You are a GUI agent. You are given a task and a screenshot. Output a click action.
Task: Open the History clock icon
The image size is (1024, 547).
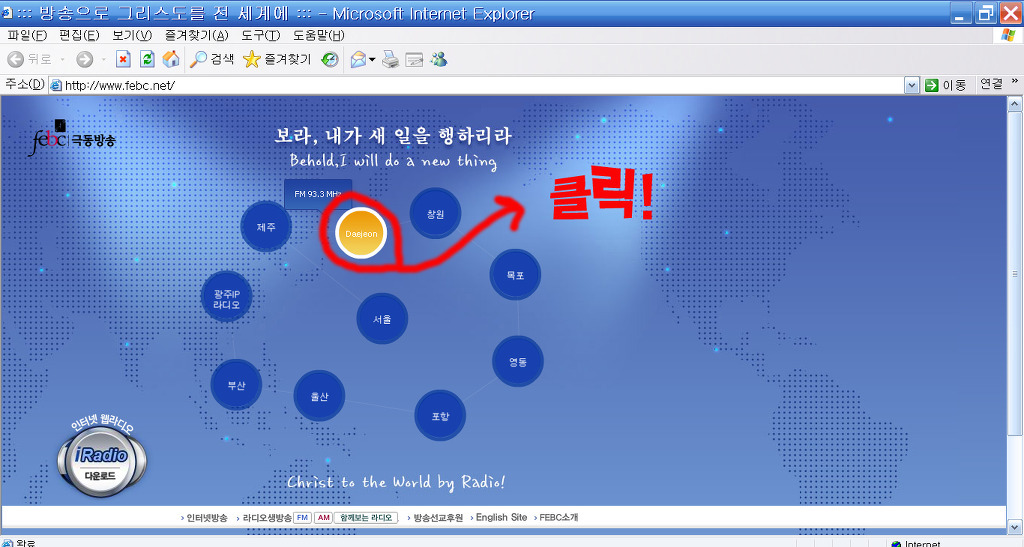point(330,59)
